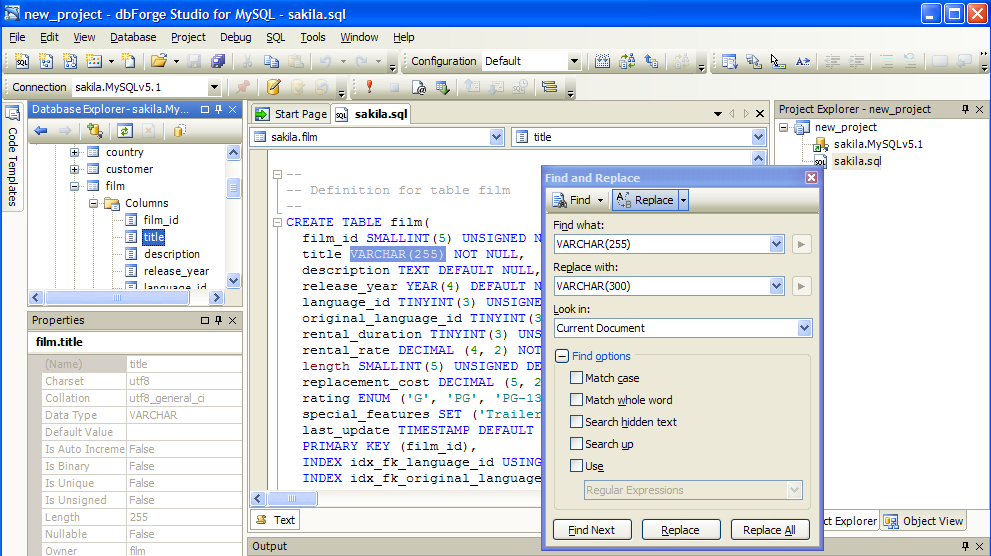The width and height of the screenshot is (991, 556).
Task: Open the title member dropdown
Action: [758, 137]
